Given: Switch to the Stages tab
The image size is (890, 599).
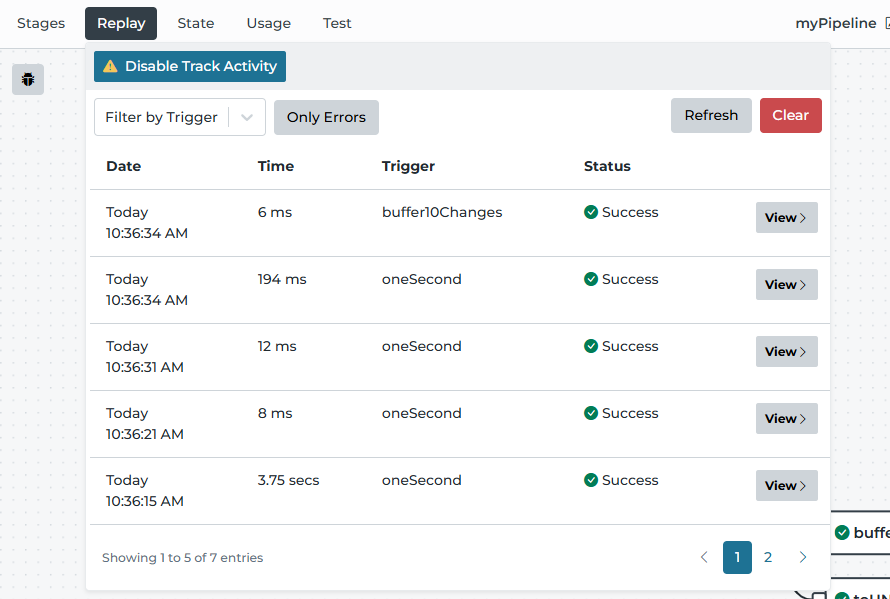Looking at the screenshot, I should pos(41,23).
